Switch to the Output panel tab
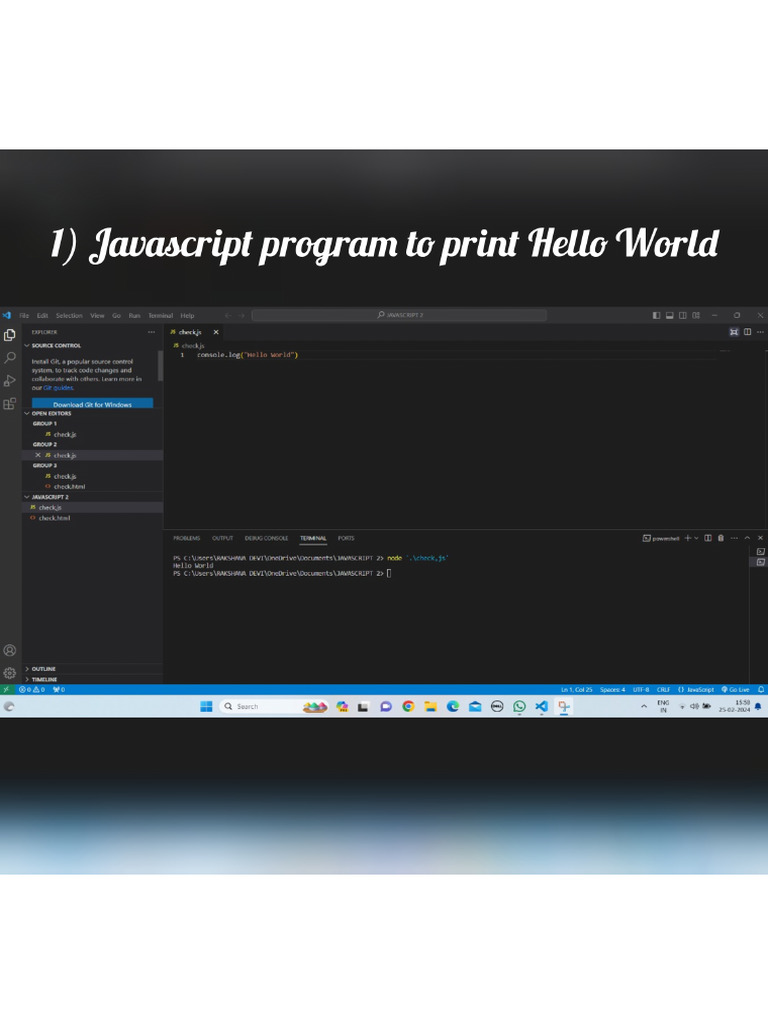 click(223, 538)
